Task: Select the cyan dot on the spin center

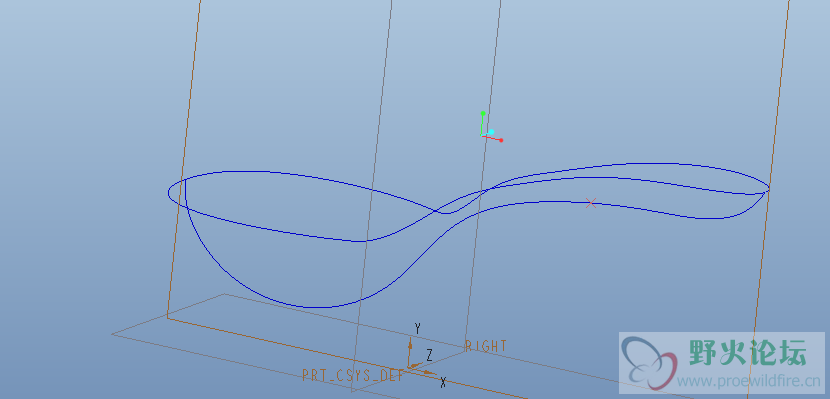Action: pos(491,132)
